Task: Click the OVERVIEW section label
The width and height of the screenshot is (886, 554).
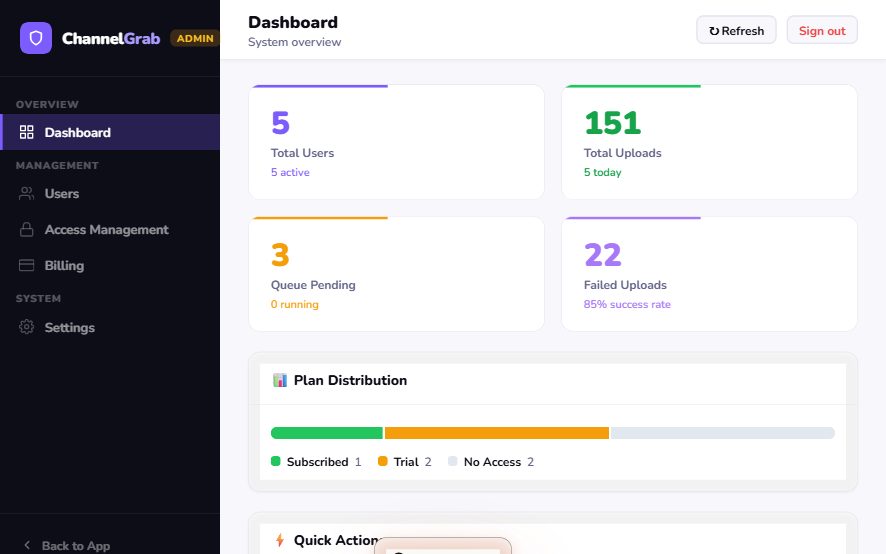Action: click(47, 105)
